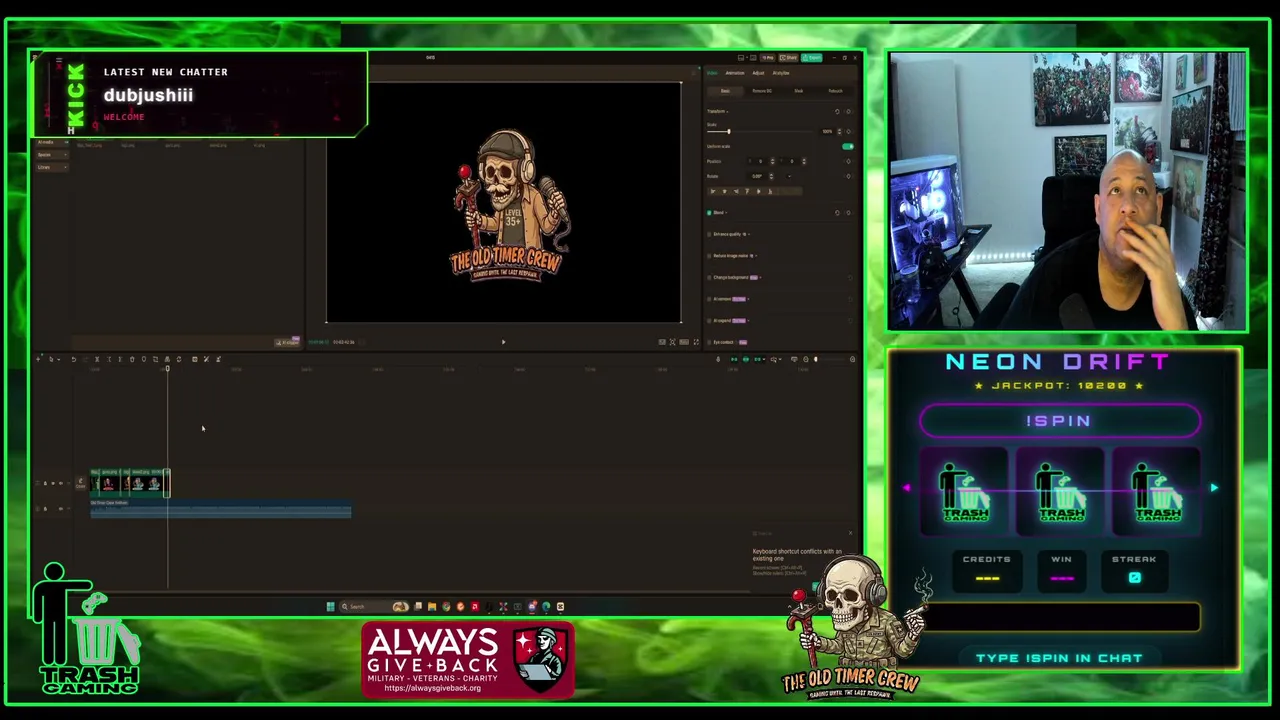Expand the AI remove options arrow

pyautogui.click(x=748, y=299)
